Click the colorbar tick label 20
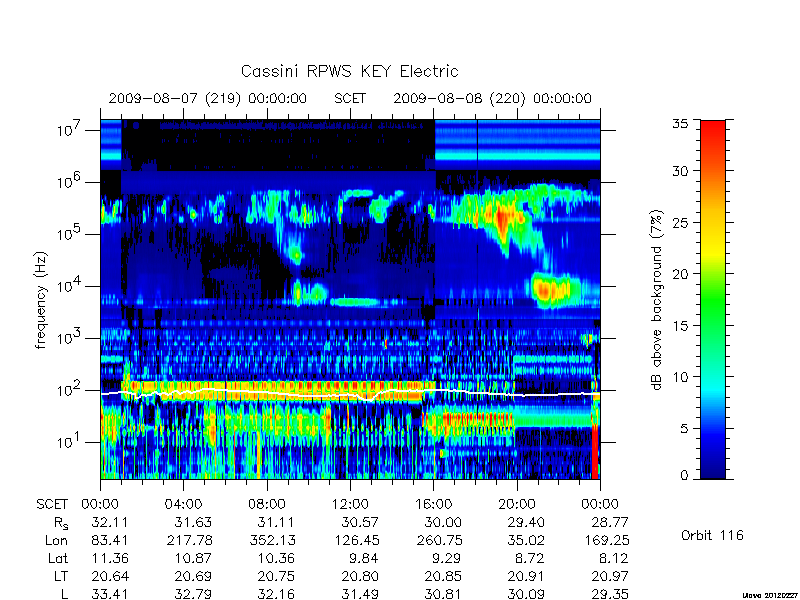The image size is (800, 600). pos(680,274)
